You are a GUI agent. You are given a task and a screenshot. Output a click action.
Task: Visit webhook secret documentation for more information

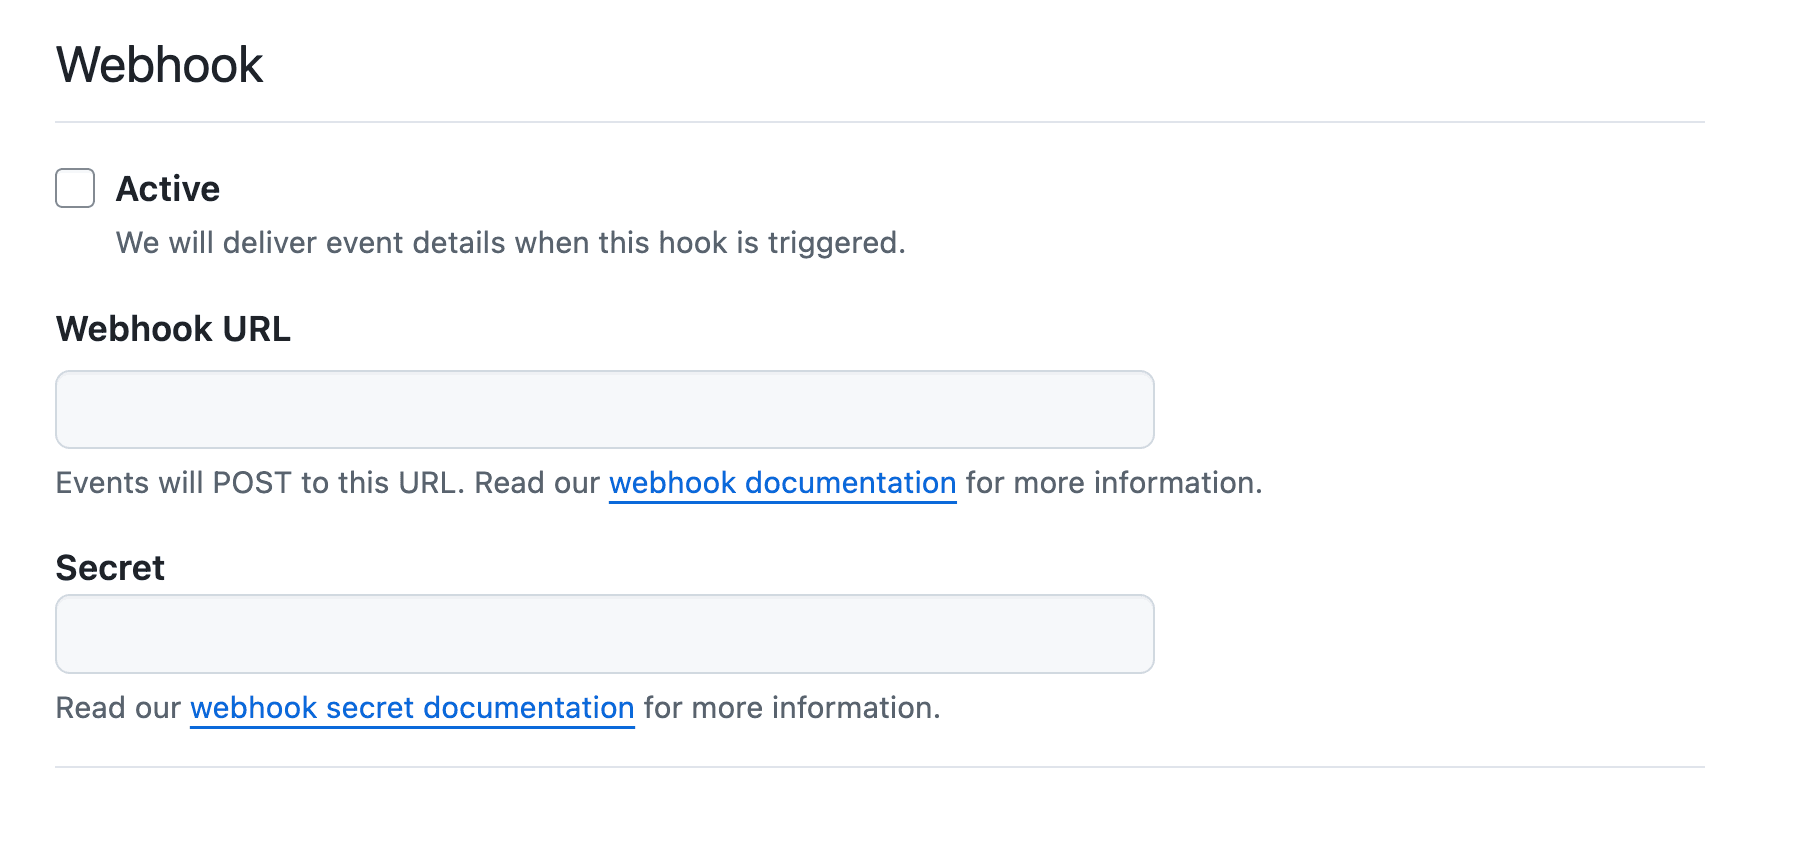(x=411, y=708)
